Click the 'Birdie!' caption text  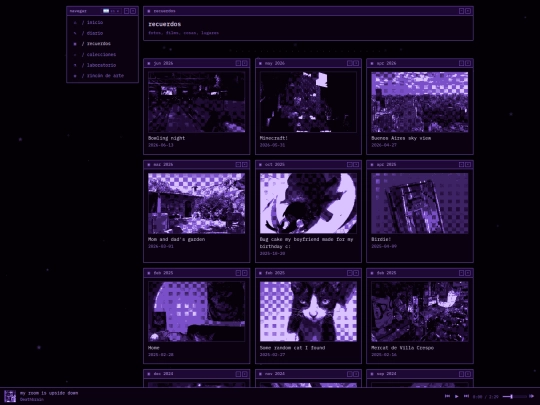(x=381, y=239)
